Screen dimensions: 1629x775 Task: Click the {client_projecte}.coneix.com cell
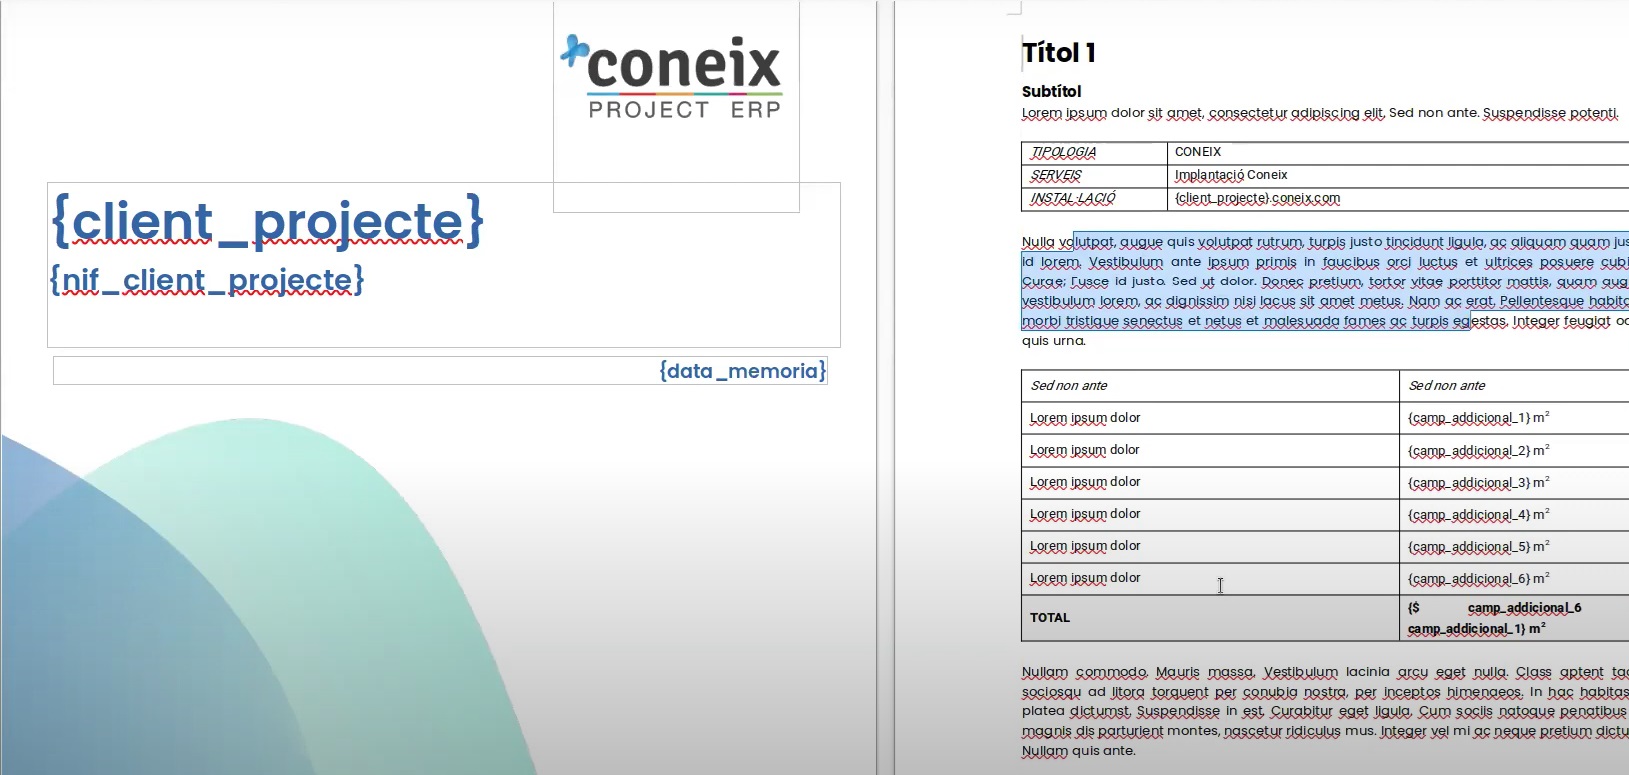point(1398,198)
